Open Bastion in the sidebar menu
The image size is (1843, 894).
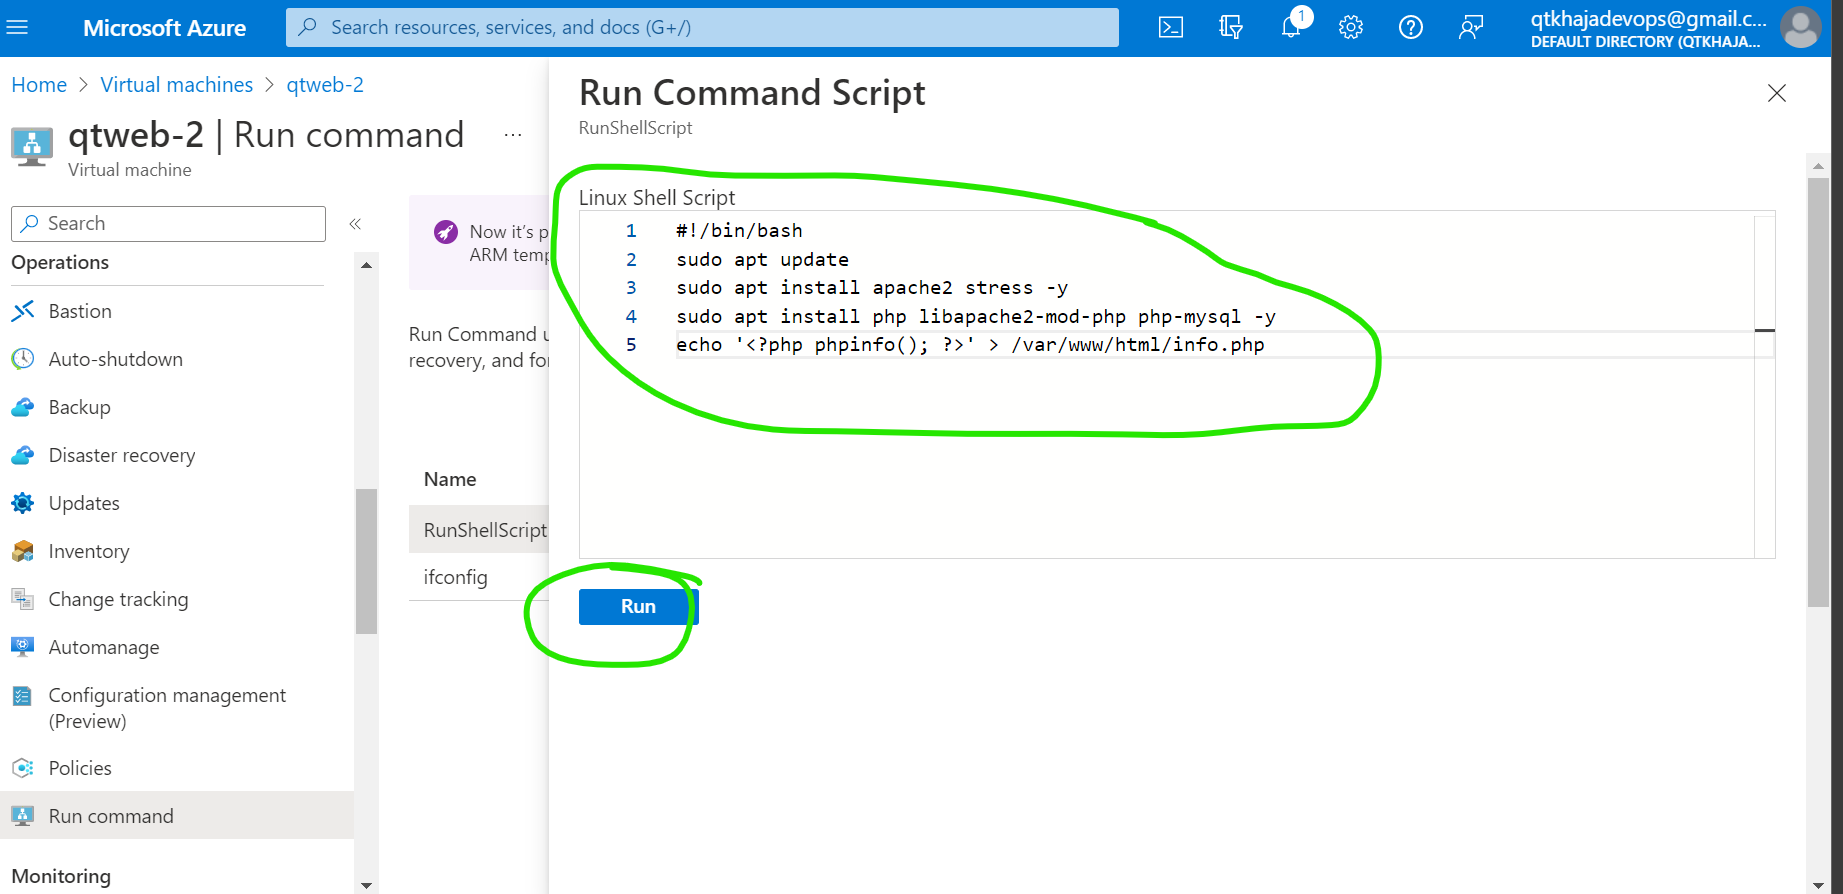80,311
